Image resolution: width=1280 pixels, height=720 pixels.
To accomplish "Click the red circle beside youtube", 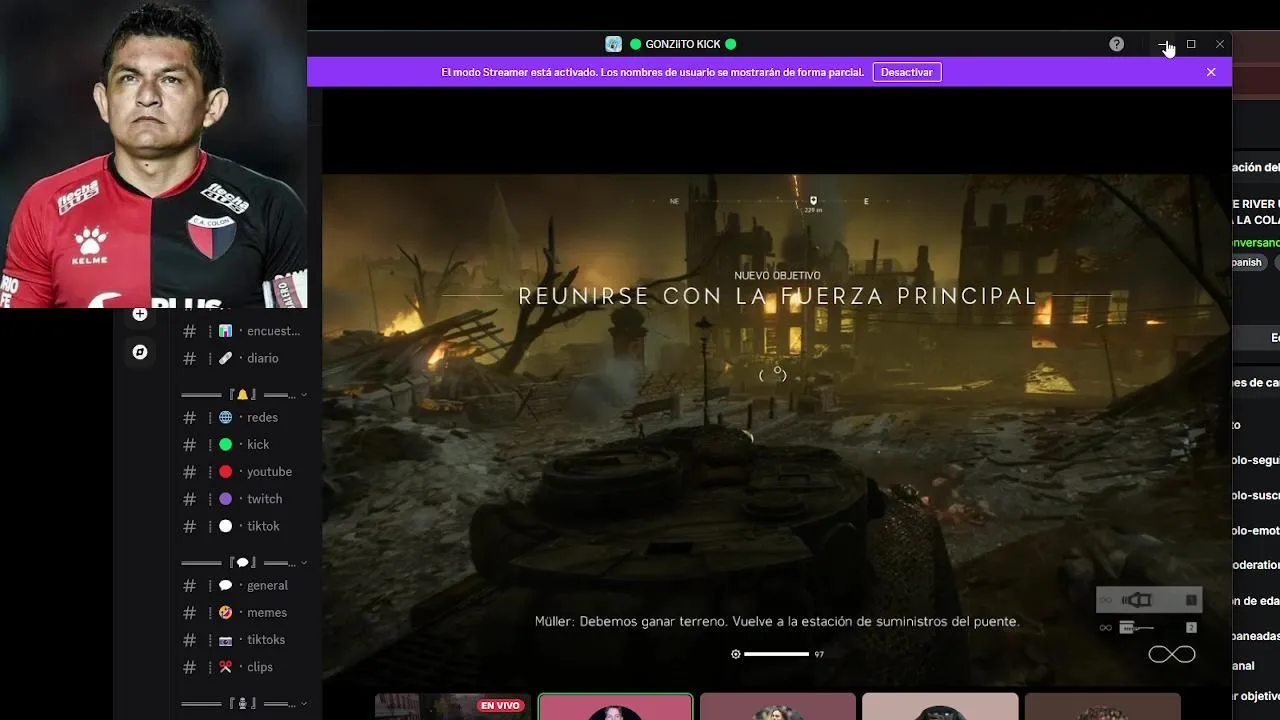I will (x=226, y=472).
